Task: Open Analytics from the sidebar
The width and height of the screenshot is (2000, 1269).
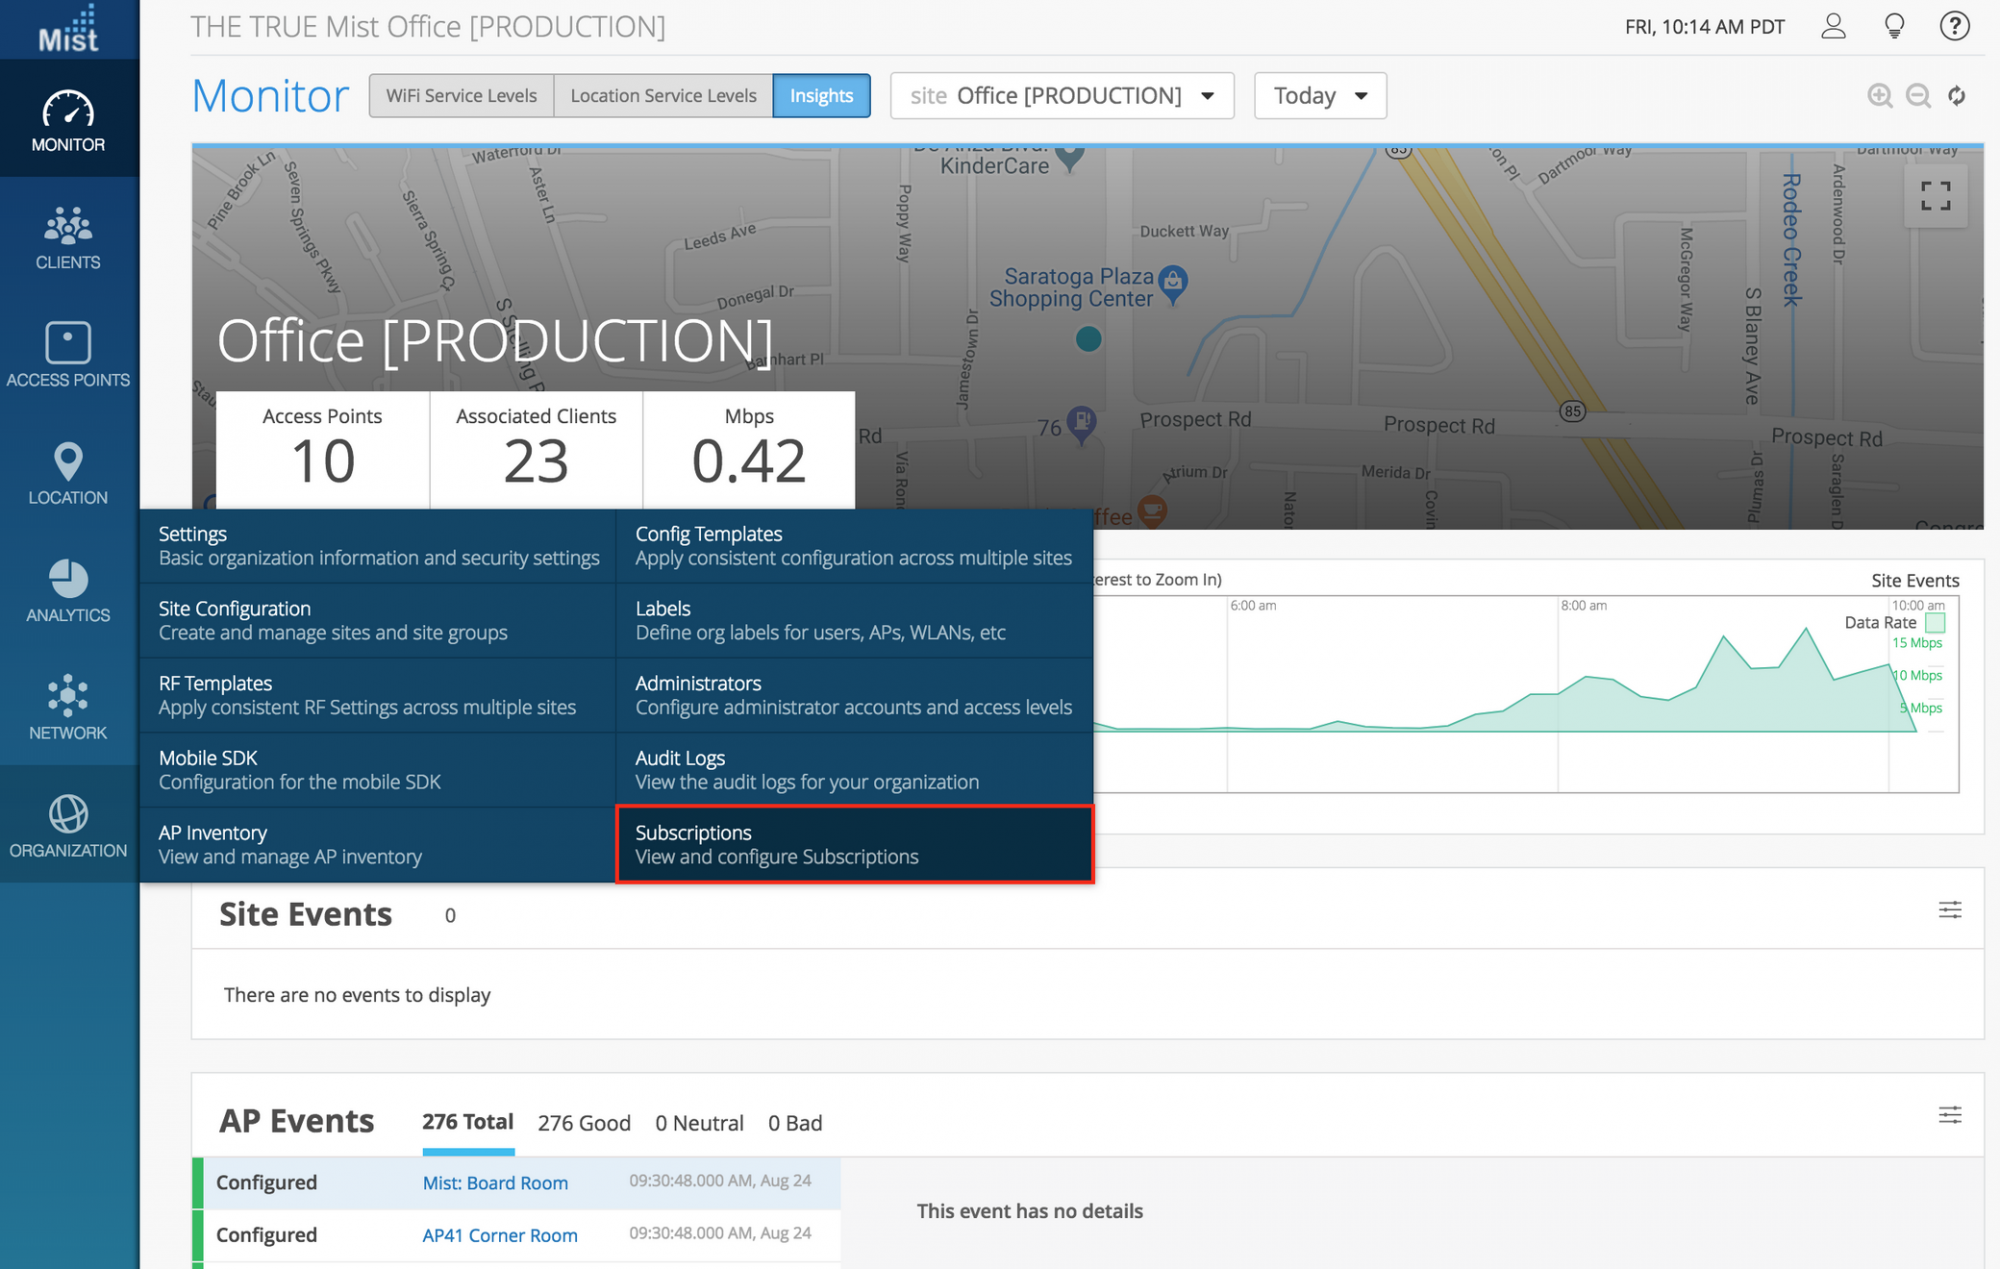Action: tap(68, 590)
